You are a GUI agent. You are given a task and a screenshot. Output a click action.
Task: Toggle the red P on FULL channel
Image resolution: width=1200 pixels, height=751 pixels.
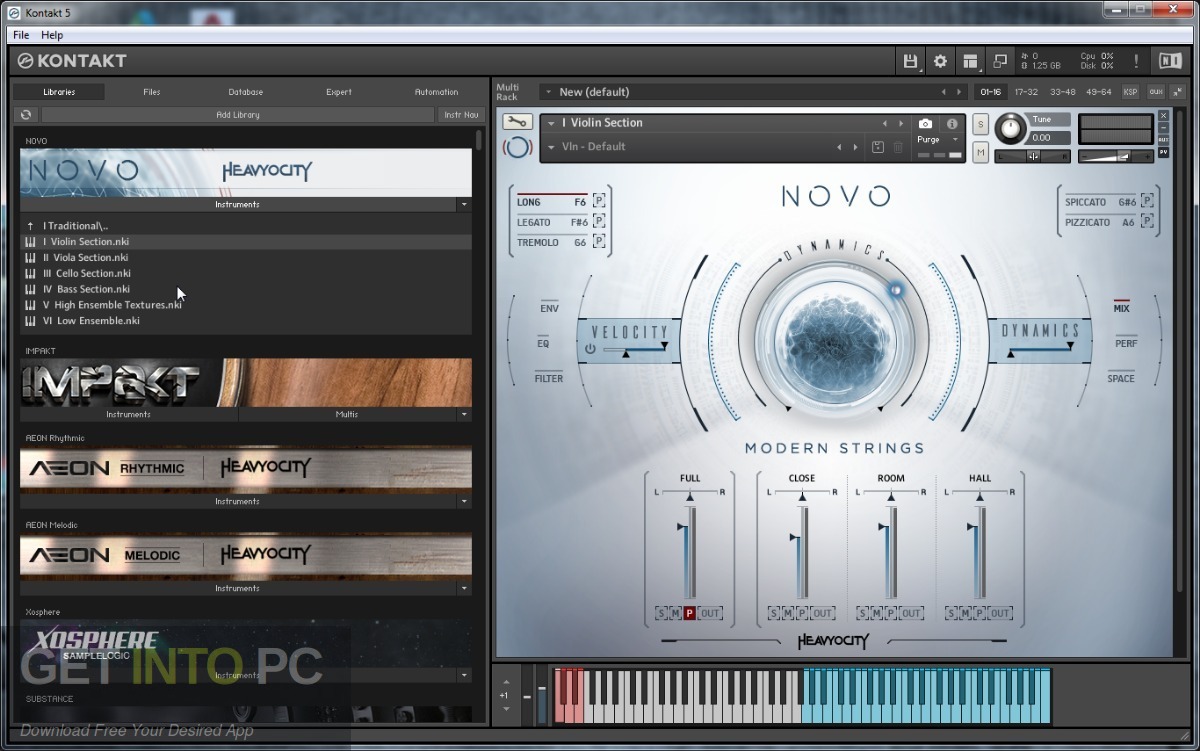coord(690,613)
